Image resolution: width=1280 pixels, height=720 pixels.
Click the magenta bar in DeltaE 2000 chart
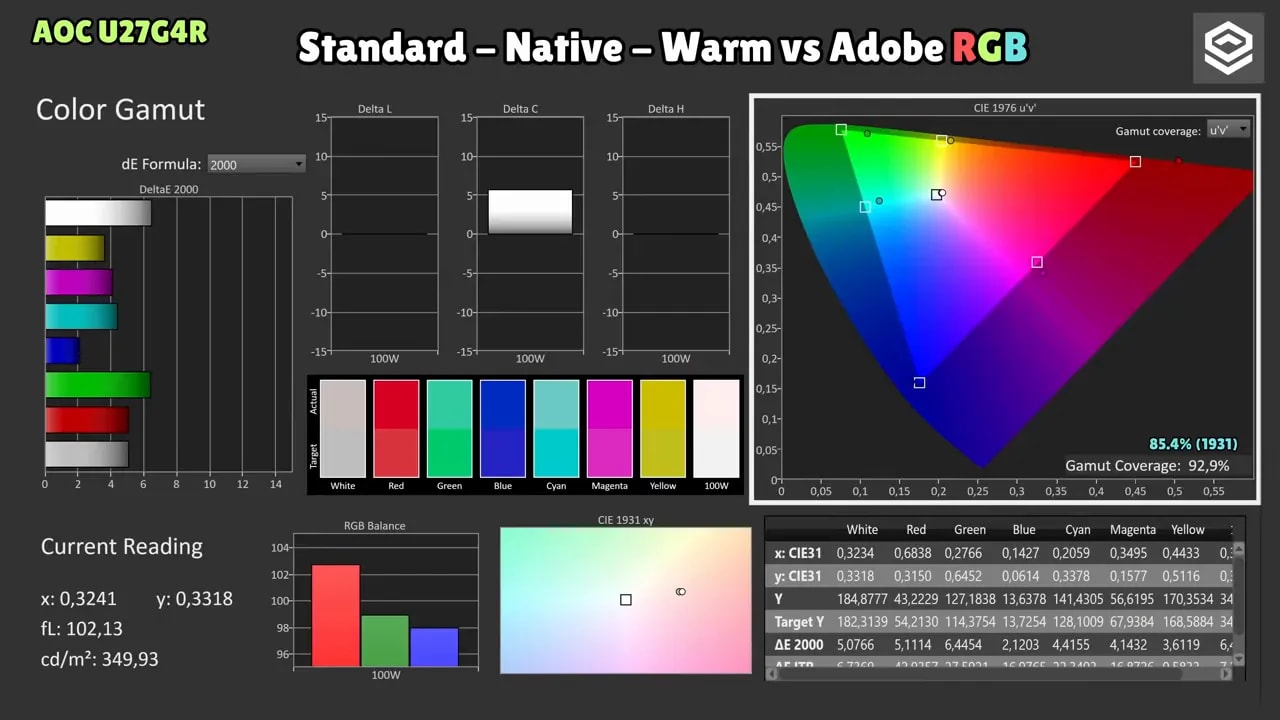coord(79,282)
